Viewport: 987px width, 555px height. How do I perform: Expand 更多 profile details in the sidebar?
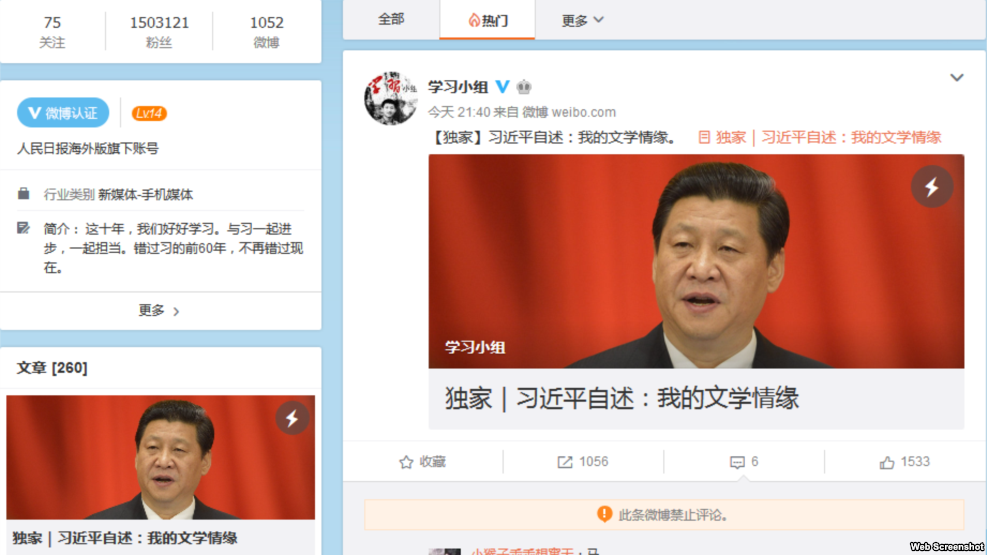[159, 310]
